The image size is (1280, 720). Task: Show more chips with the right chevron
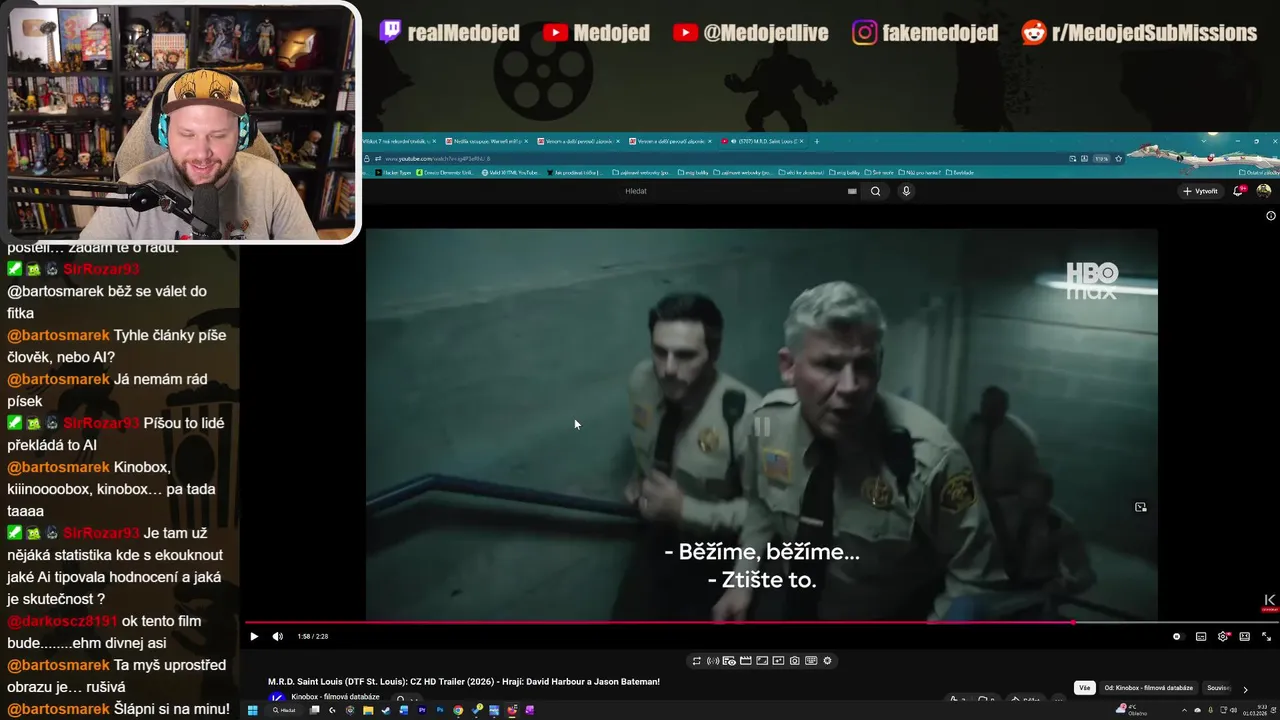[1245, 689]
